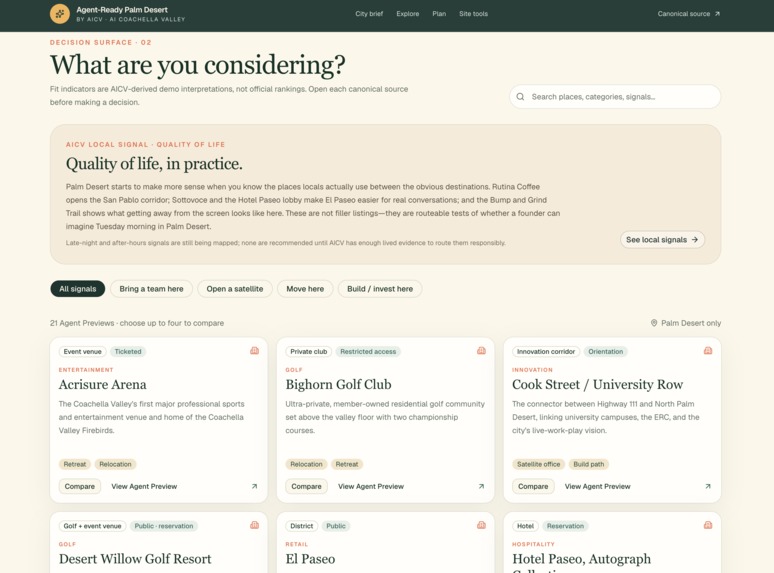Click the El Paseo card title
Viewport: 774px width, 573px height.
(x=310, y=559)
